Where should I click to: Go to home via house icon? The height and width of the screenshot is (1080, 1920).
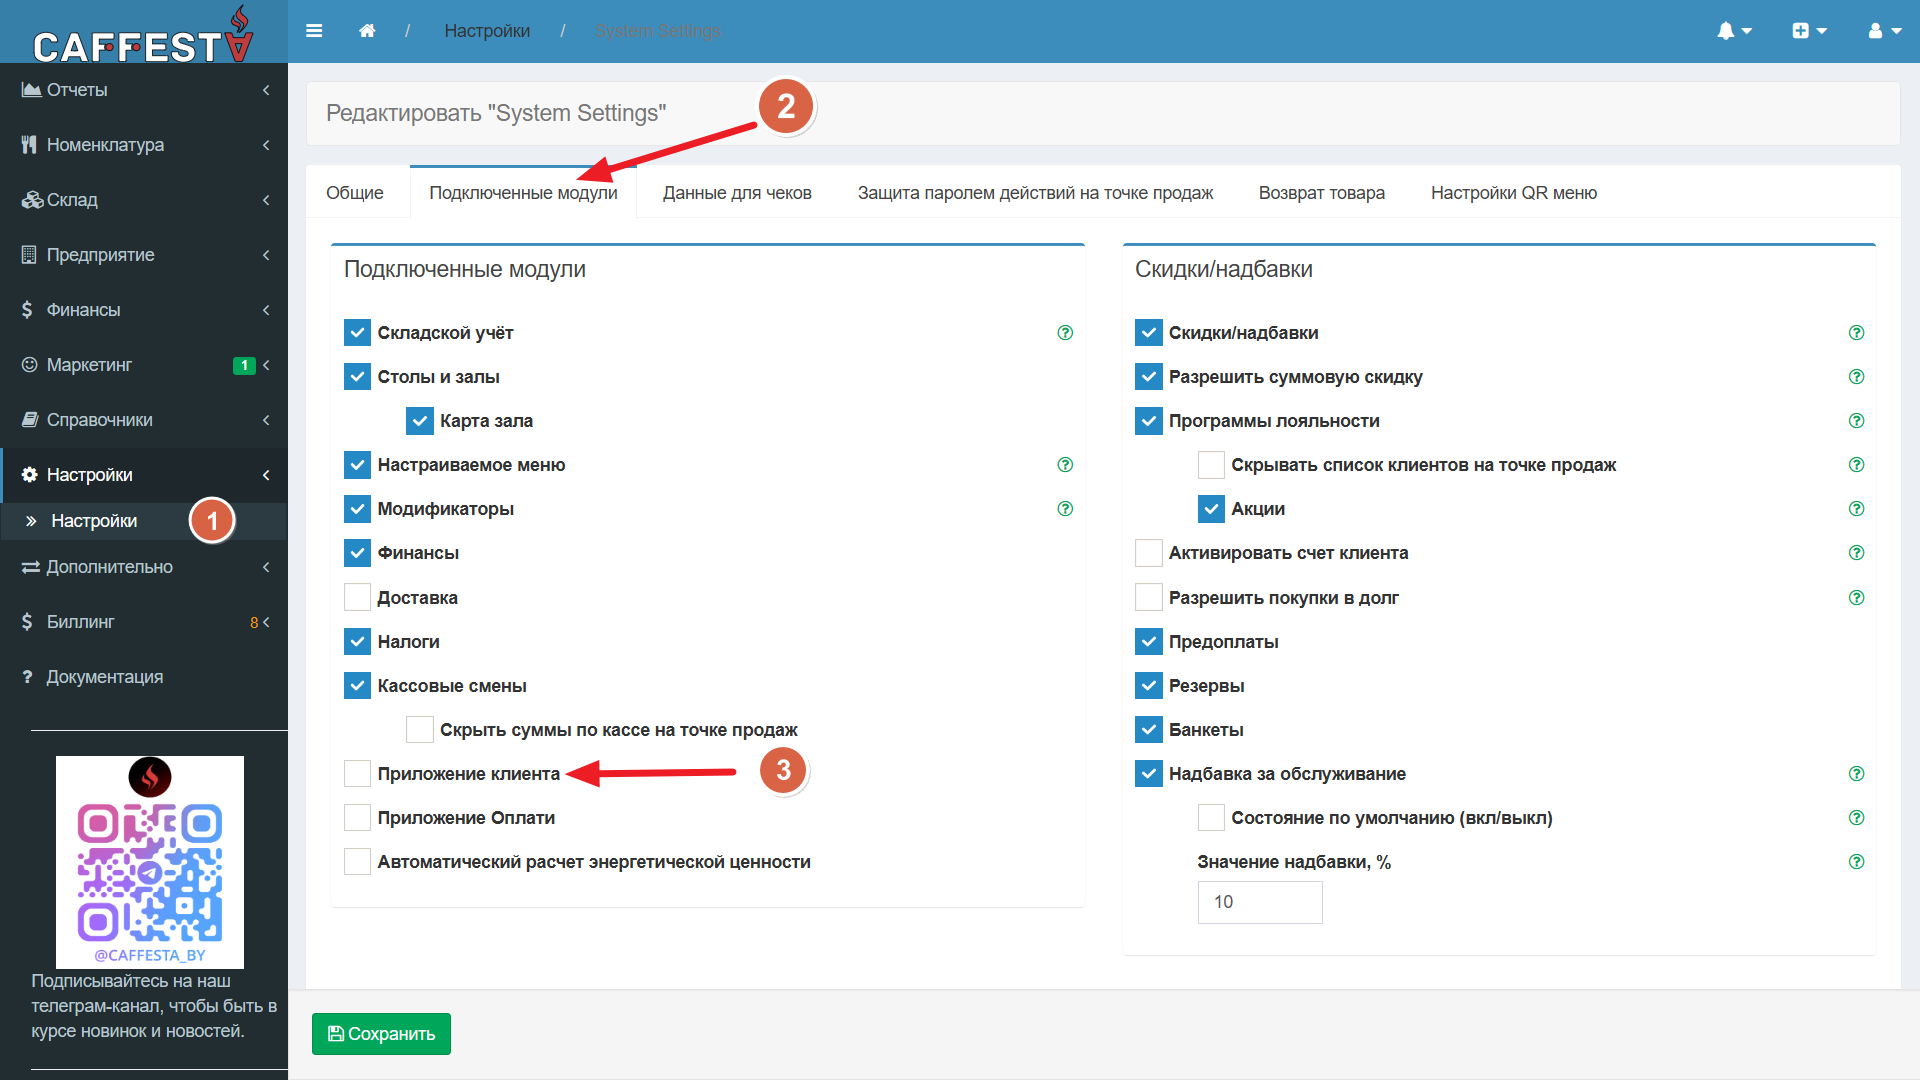[367, 31]
